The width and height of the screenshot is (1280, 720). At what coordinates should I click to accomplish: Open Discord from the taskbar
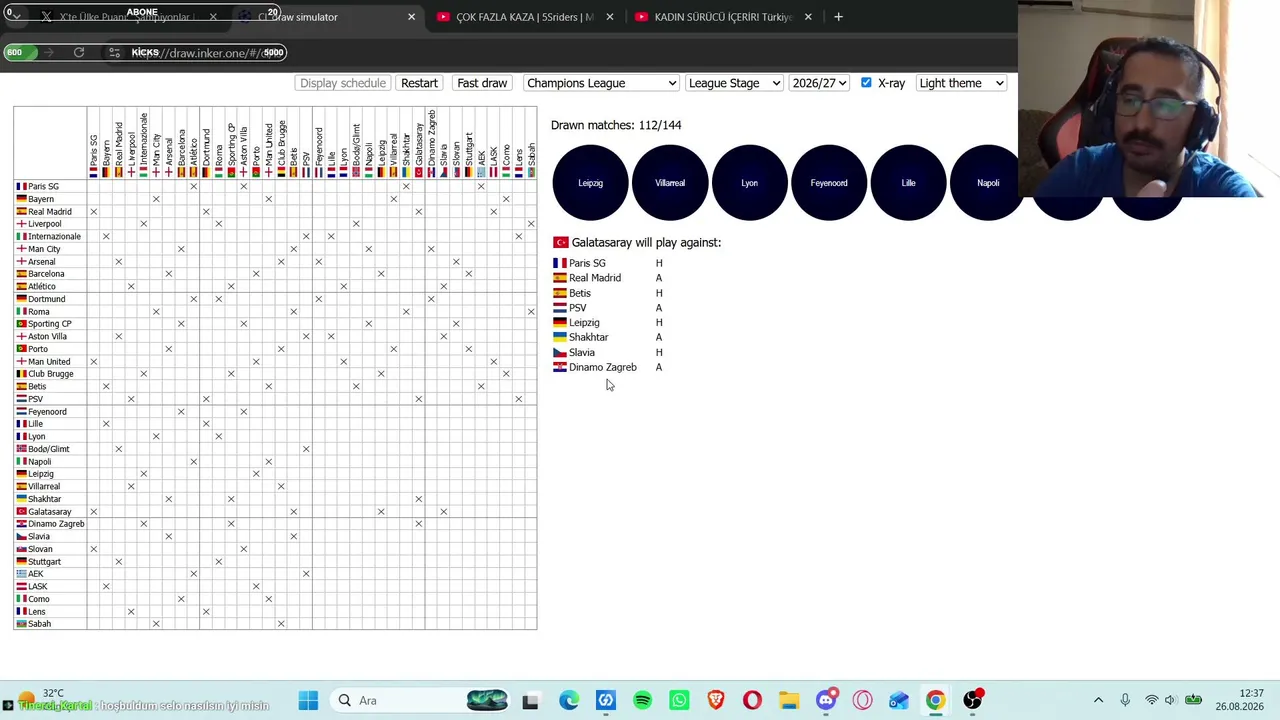[x=826, y=700]
